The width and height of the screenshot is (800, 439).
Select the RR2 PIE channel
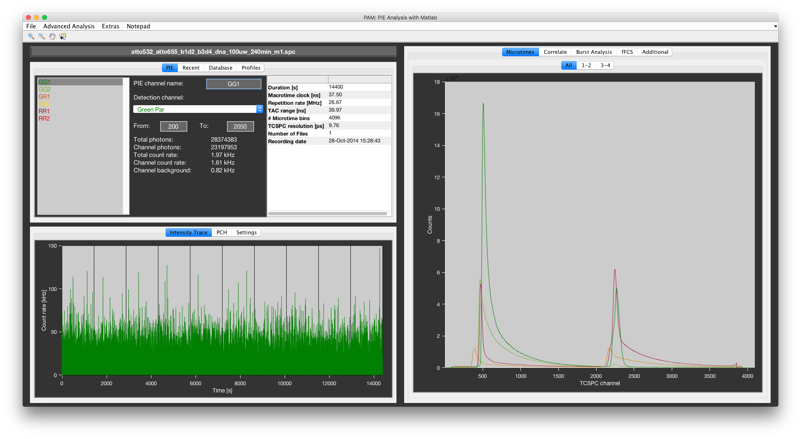click(44, 119)
